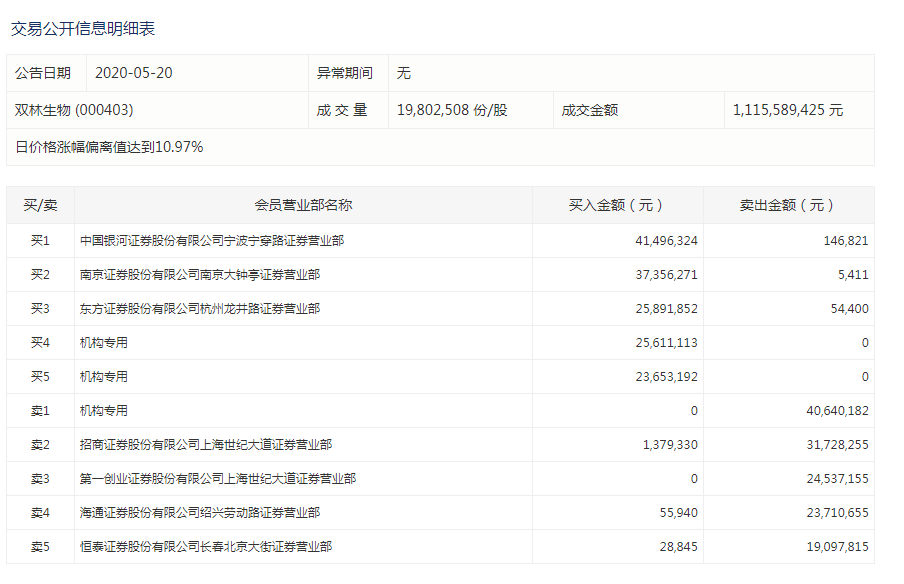Select the 成交金额 label

(590, 110)
